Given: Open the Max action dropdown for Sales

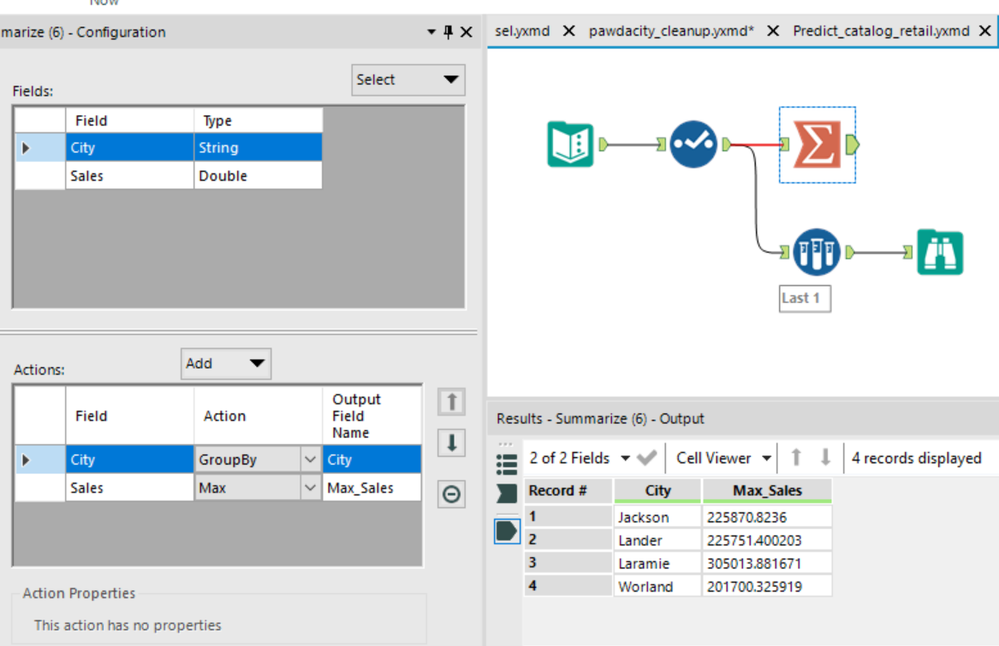Looking at the screenshot, I should pos(310,488).
